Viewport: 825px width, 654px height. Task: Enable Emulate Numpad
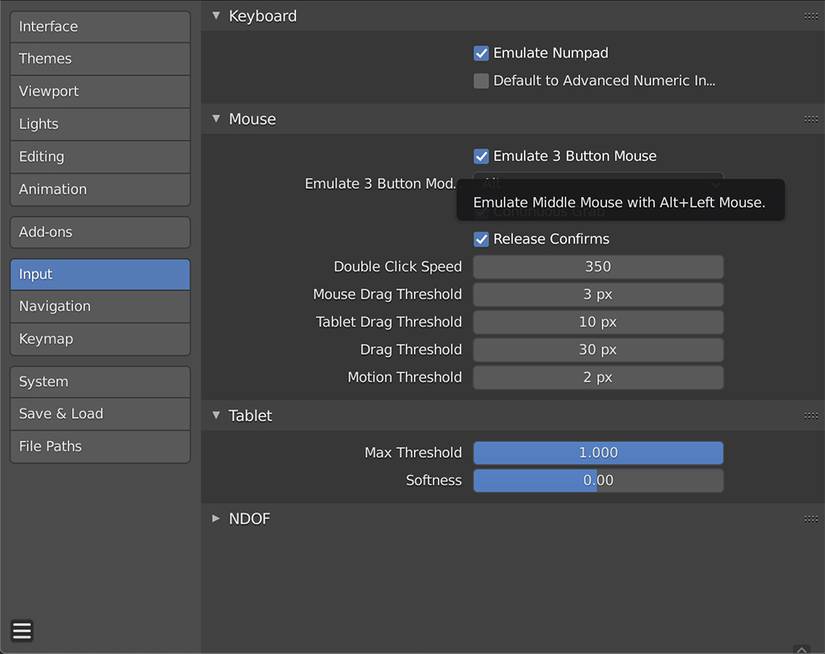[481, 52]
